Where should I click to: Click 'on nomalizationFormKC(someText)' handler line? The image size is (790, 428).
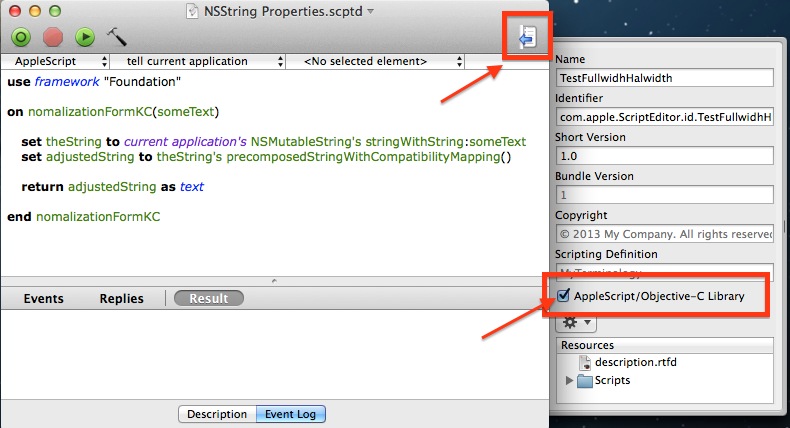[x=113, y=112]
